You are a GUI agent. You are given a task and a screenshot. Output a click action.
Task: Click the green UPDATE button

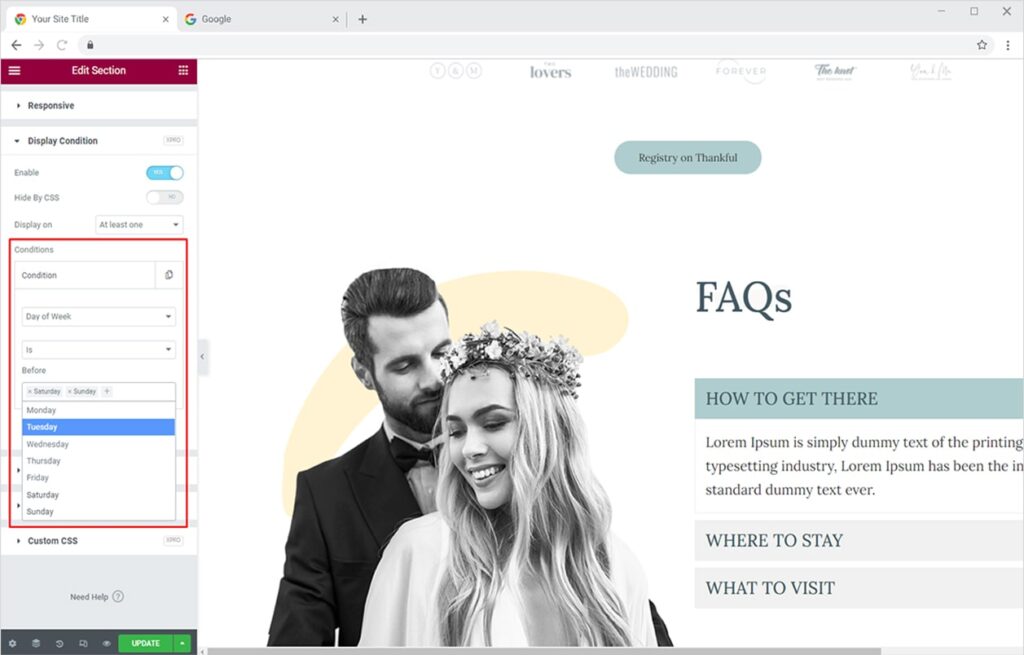(x=145, y=643)
